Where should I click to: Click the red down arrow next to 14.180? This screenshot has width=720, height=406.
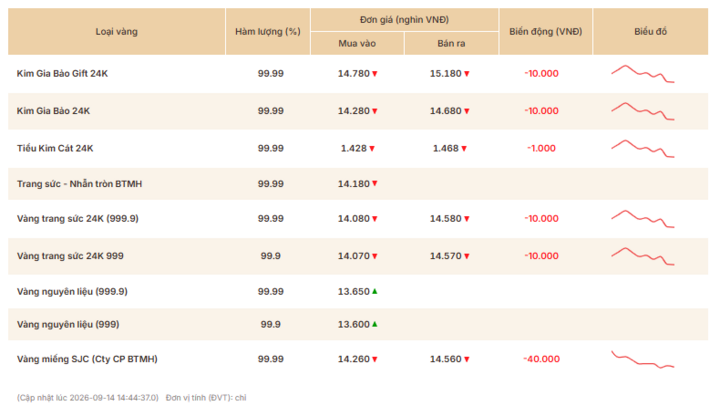[x=375, y=184]
